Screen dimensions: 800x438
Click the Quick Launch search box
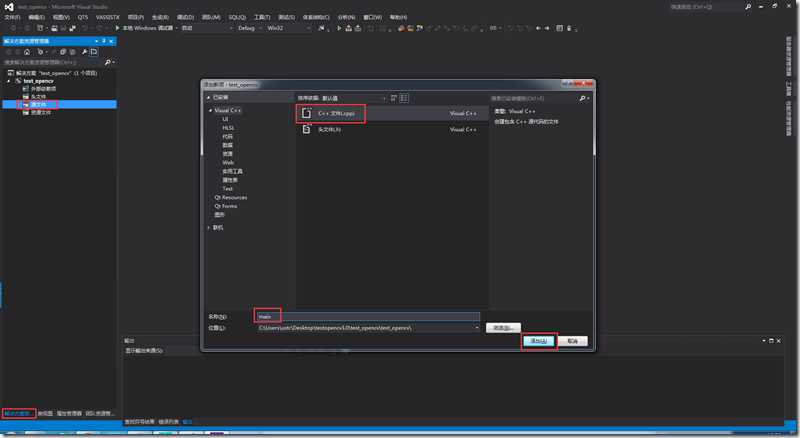tap(706, 7)
